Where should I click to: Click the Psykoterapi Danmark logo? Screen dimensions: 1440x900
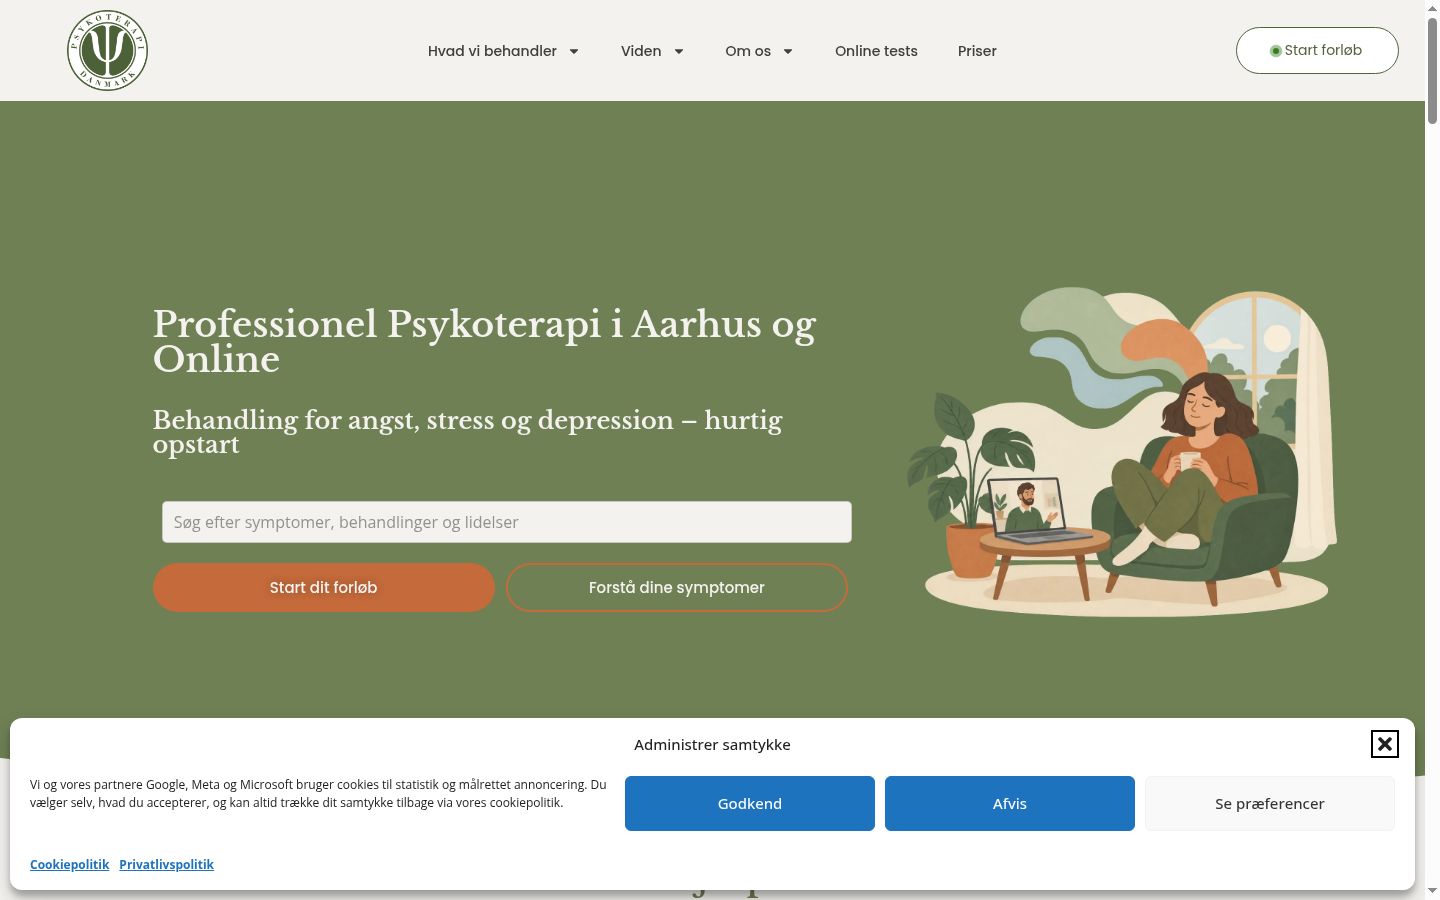coord(107,50)
